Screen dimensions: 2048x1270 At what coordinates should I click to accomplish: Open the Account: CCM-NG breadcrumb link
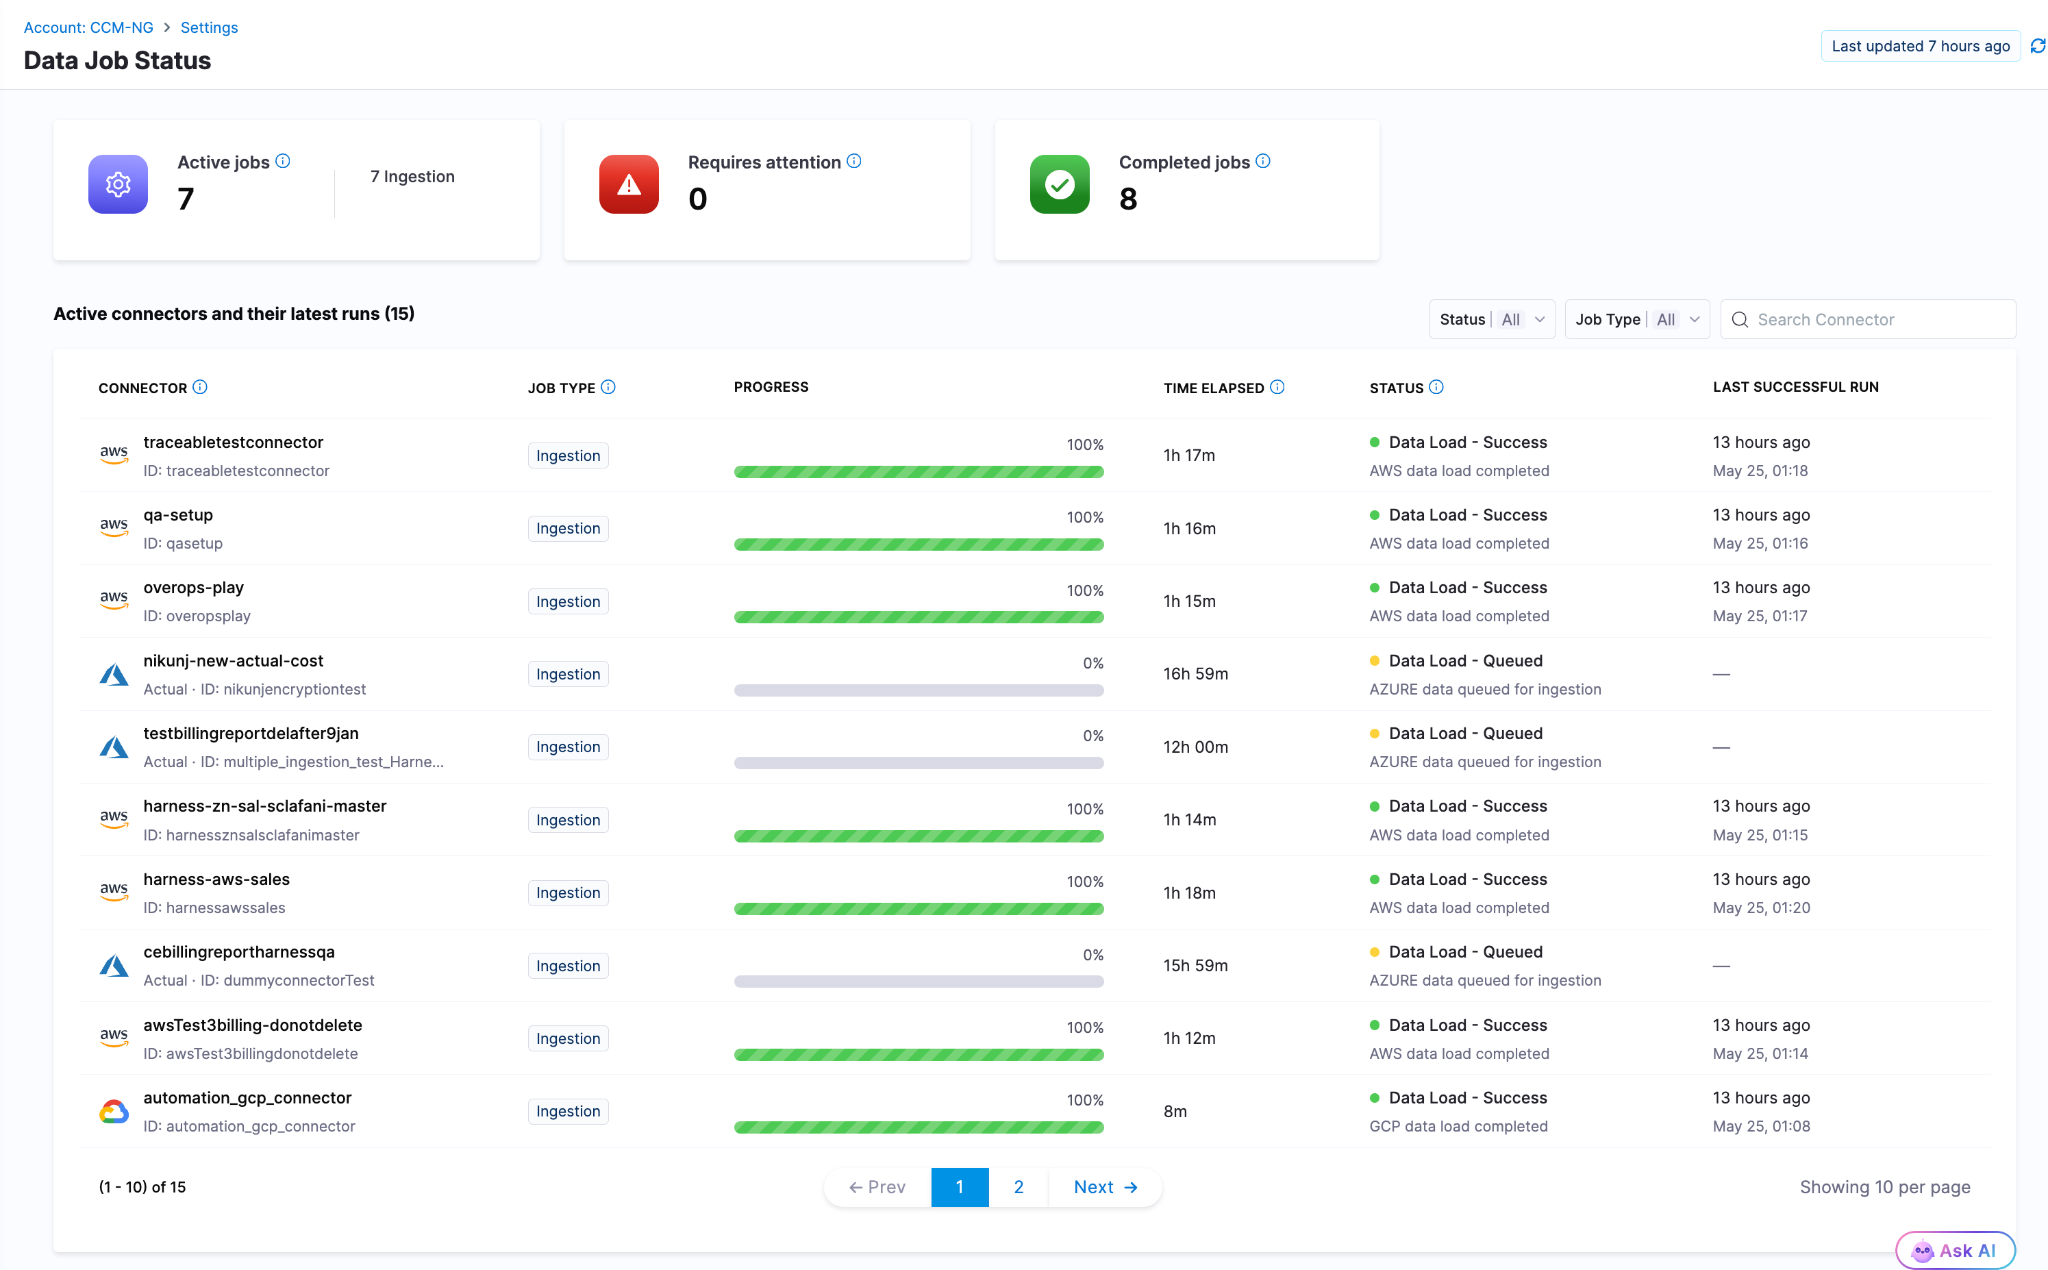(x=89, y=27)
